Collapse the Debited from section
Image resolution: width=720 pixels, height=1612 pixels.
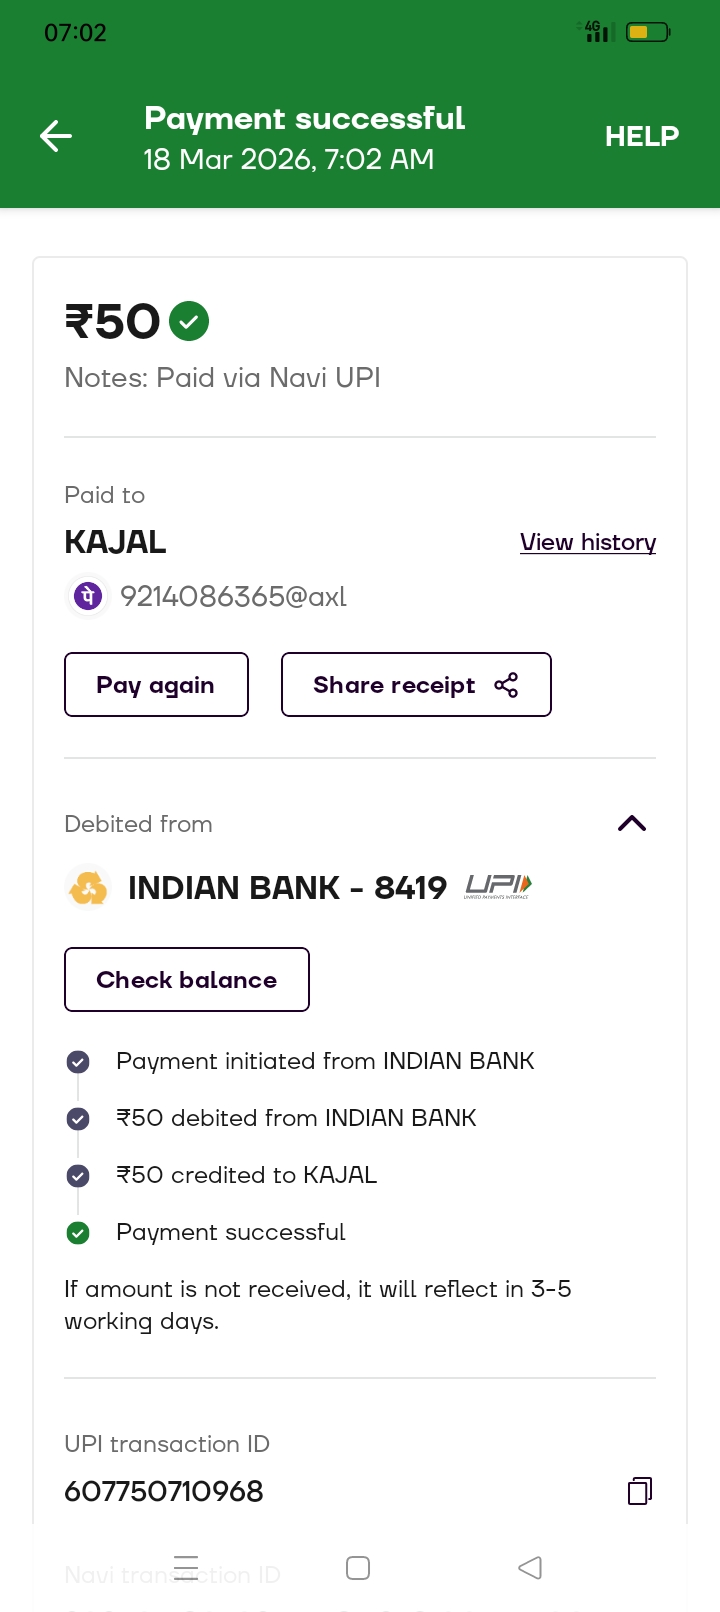pos(632,824)
